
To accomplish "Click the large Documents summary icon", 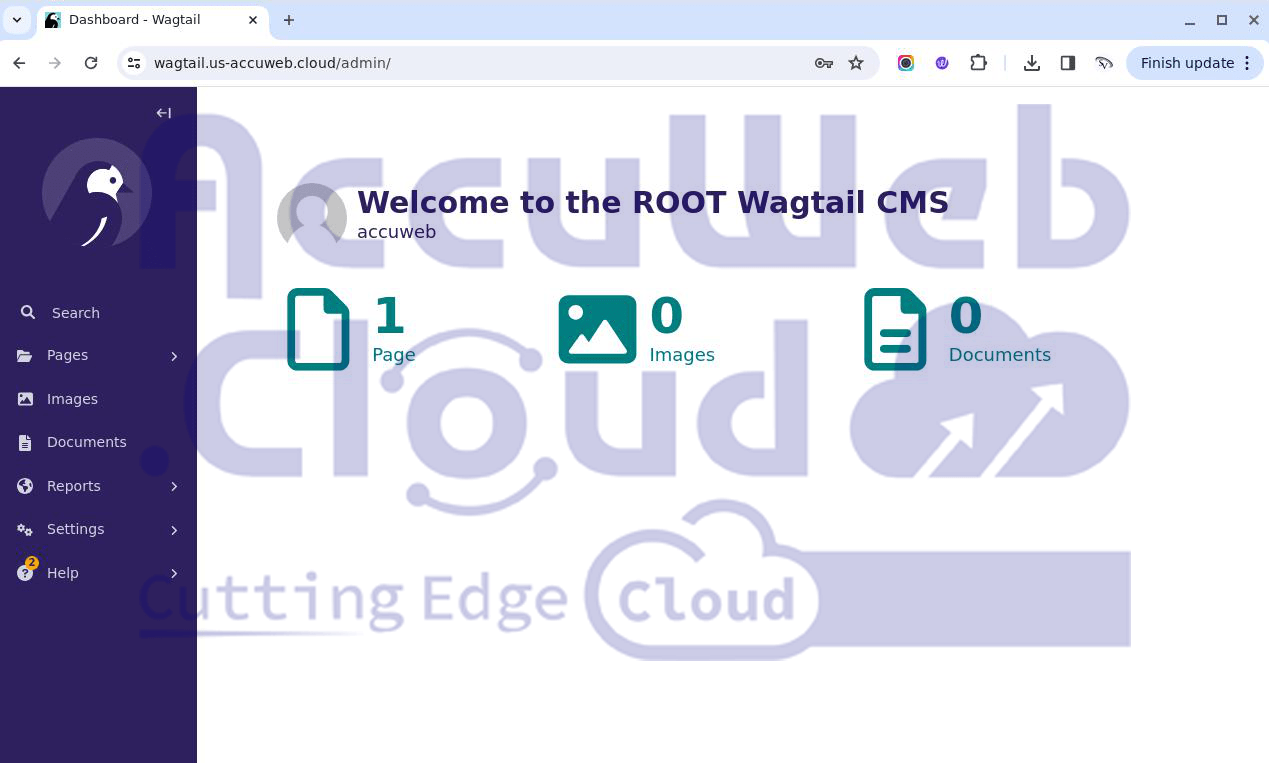I will point(895,329).
